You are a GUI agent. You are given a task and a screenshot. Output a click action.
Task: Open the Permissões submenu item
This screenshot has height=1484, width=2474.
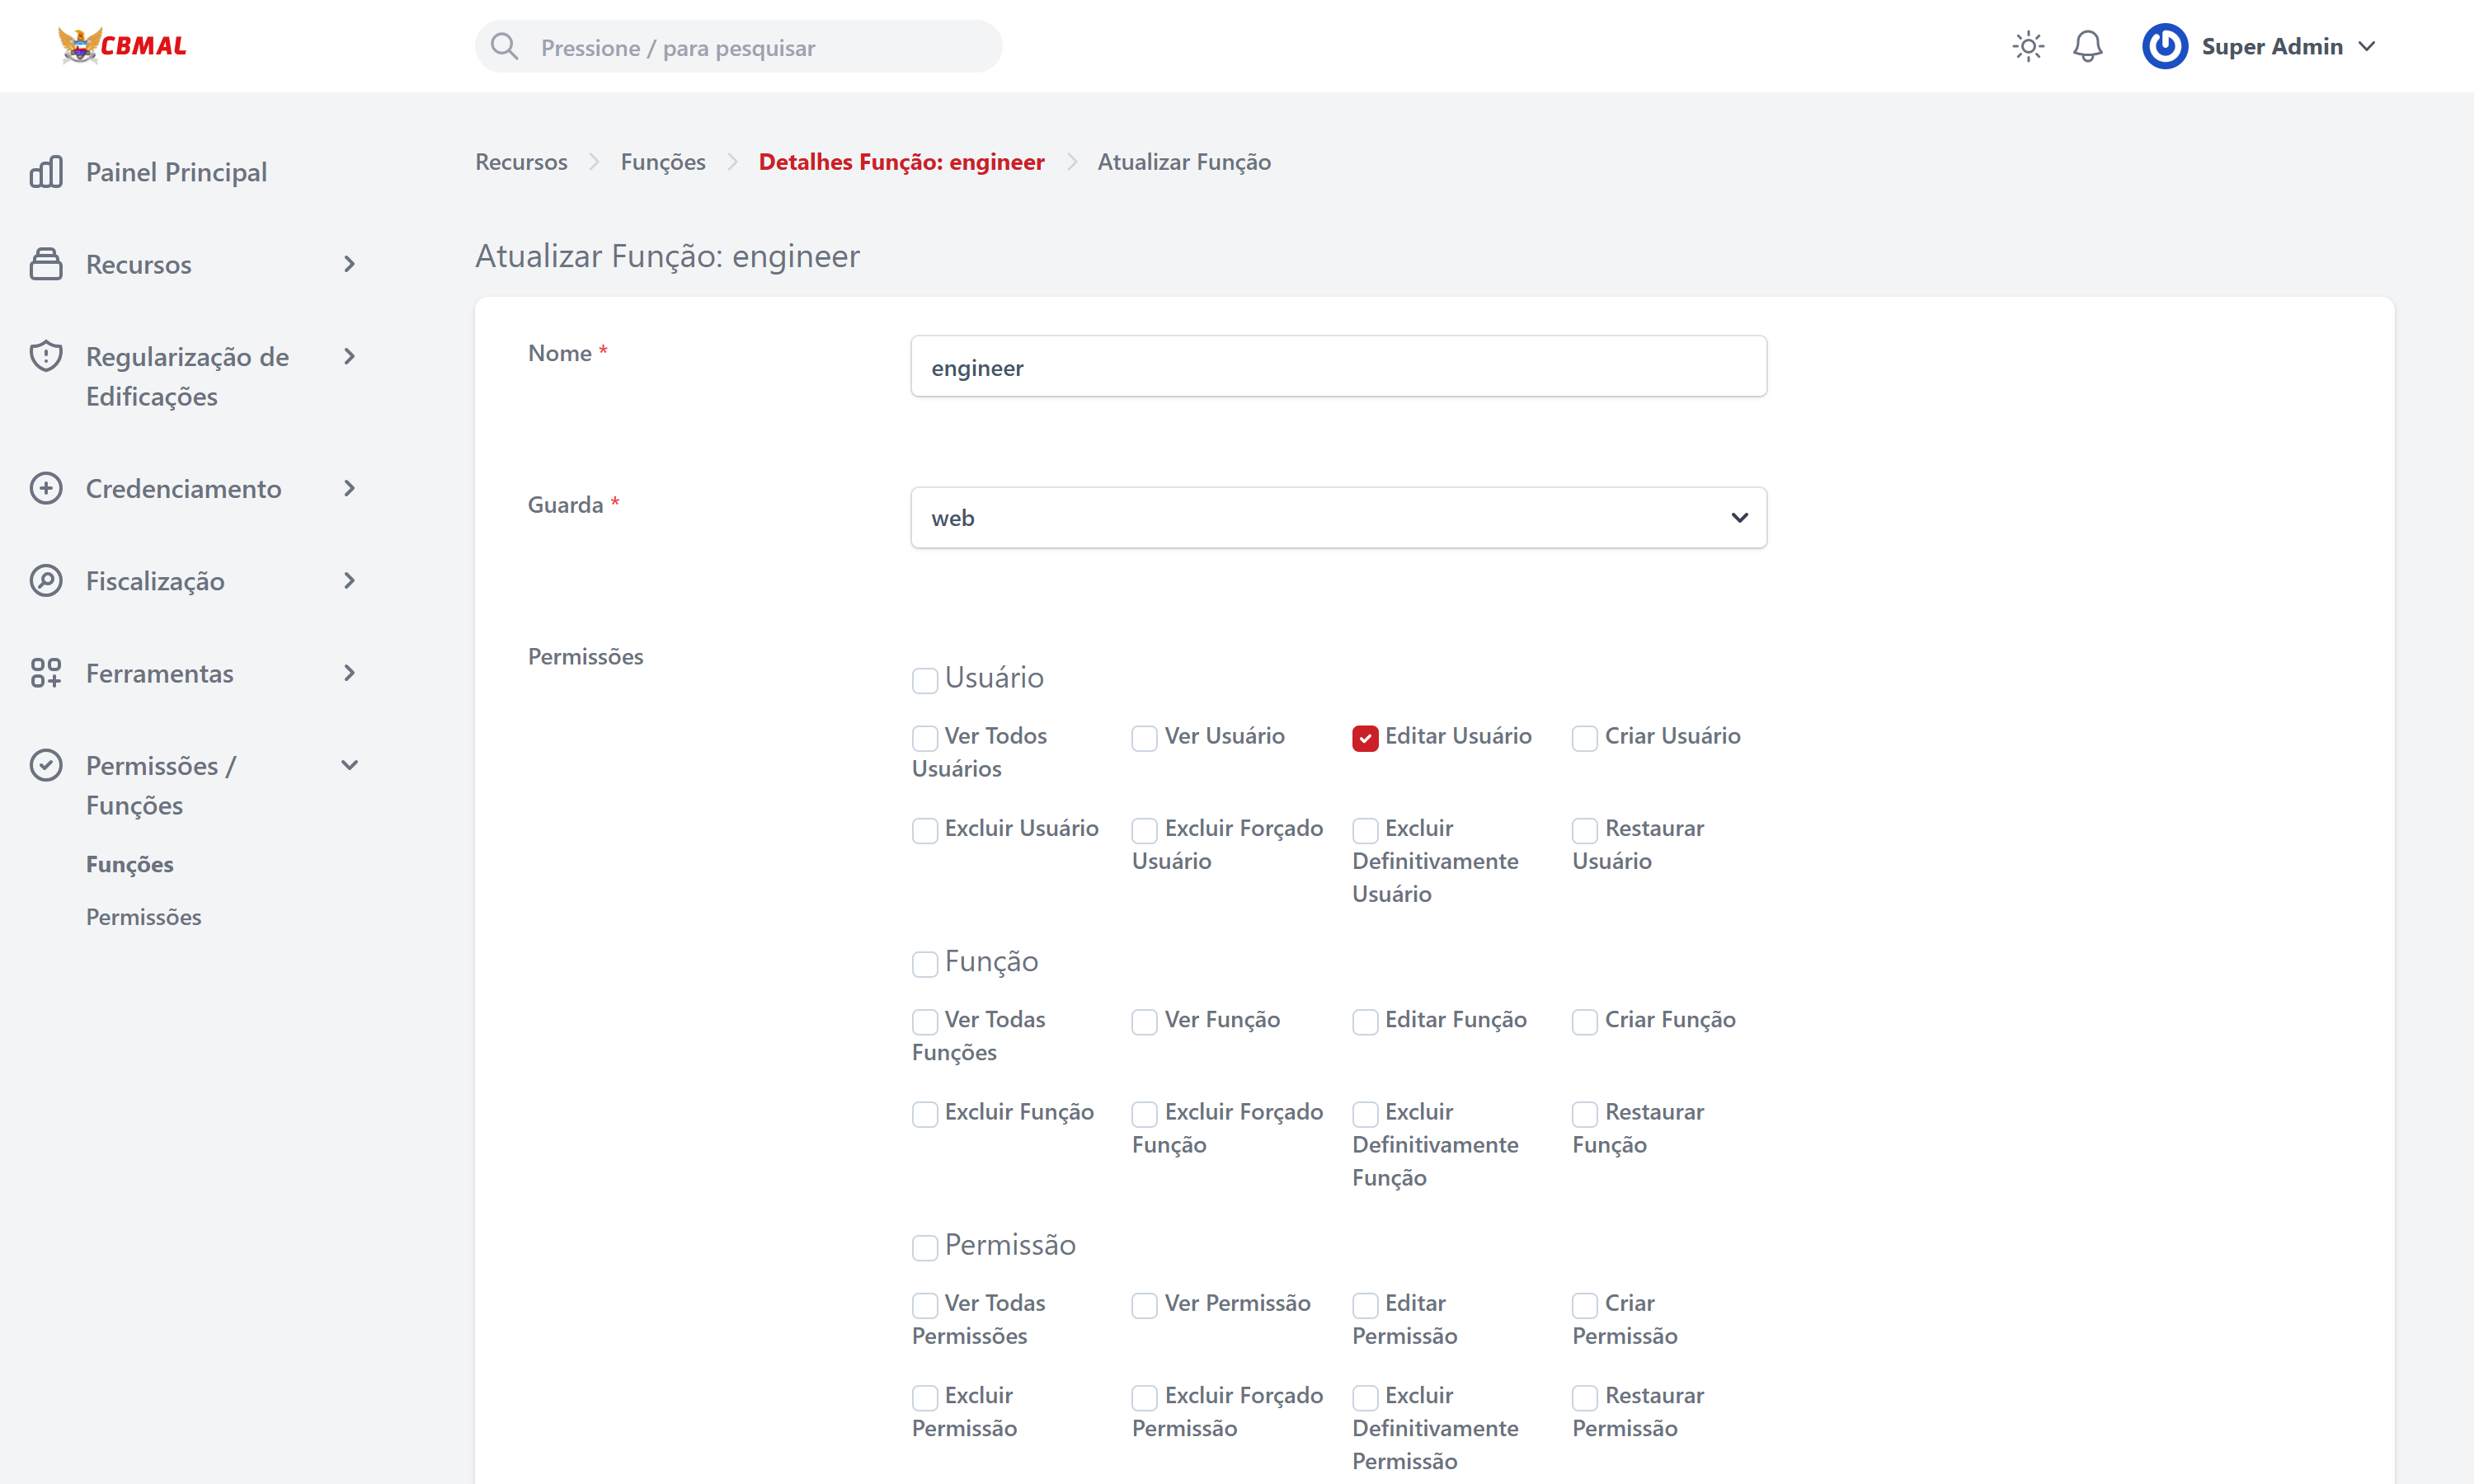143,917
